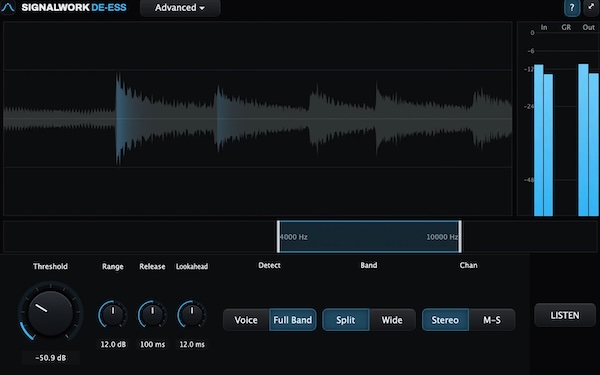Click the -50.9 dB threshold value field

51,358
